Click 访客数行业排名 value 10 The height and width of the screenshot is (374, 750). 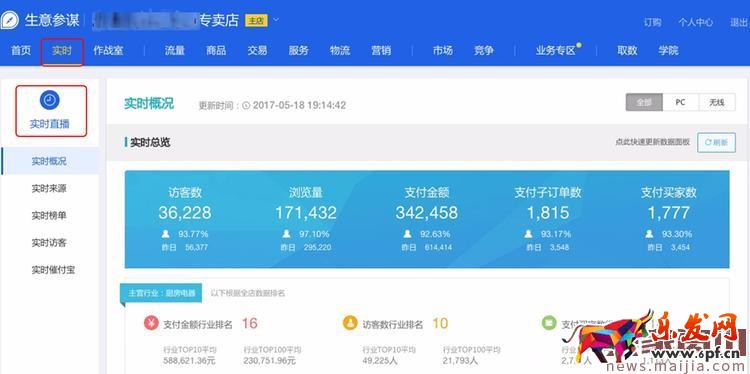pyautogui.click(x=440, y=323)
